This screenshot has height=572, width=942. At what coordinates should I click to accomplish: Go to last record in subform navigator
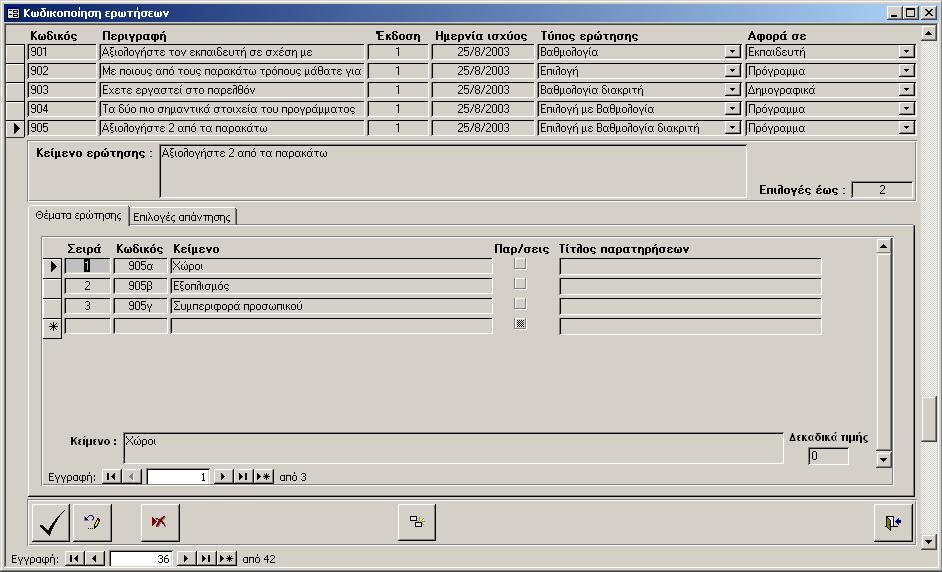click(x=243, y=477)
